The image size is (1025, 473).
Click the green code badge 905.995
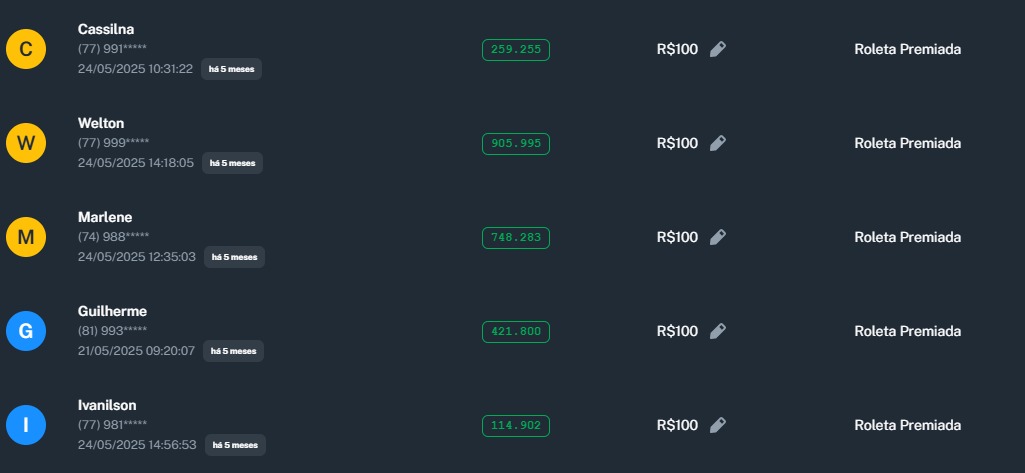(x=516, y=143)
